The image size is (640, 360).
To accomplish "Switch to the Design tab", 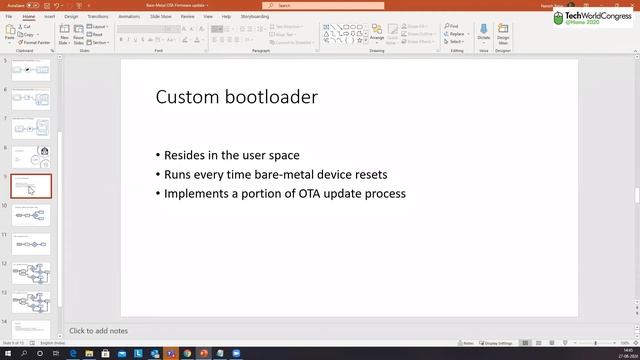I will tap(71, 16).
